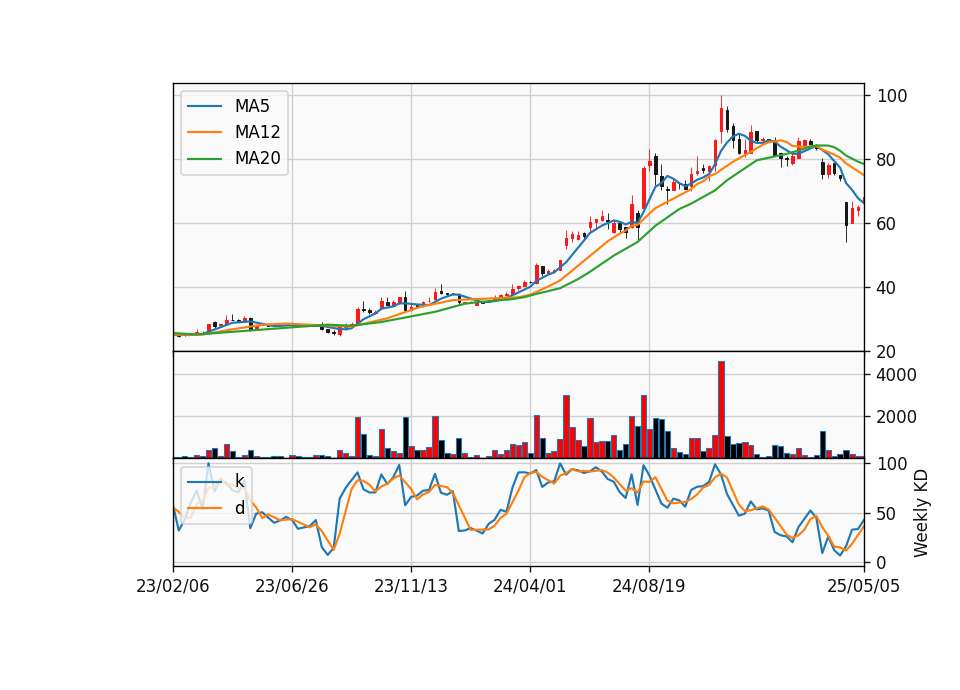Image resolution: width=960 pixels, height=690 pixels.
Task: Click the price axis label 80
Action: (x=886, y=160)
